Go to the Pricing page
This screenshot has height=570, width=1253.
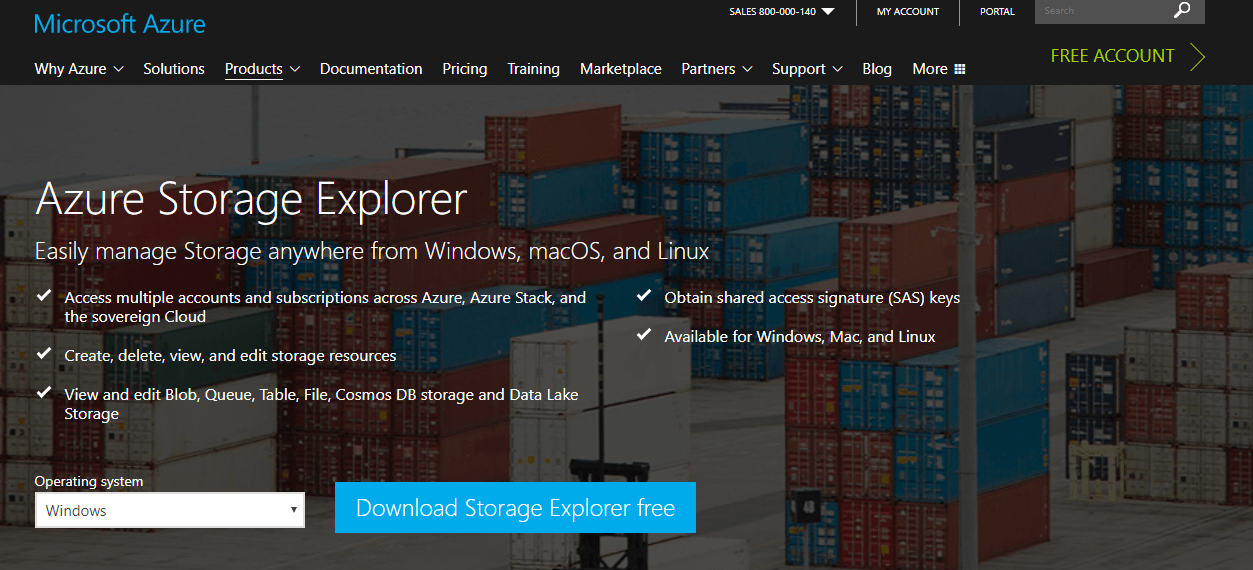465,69
